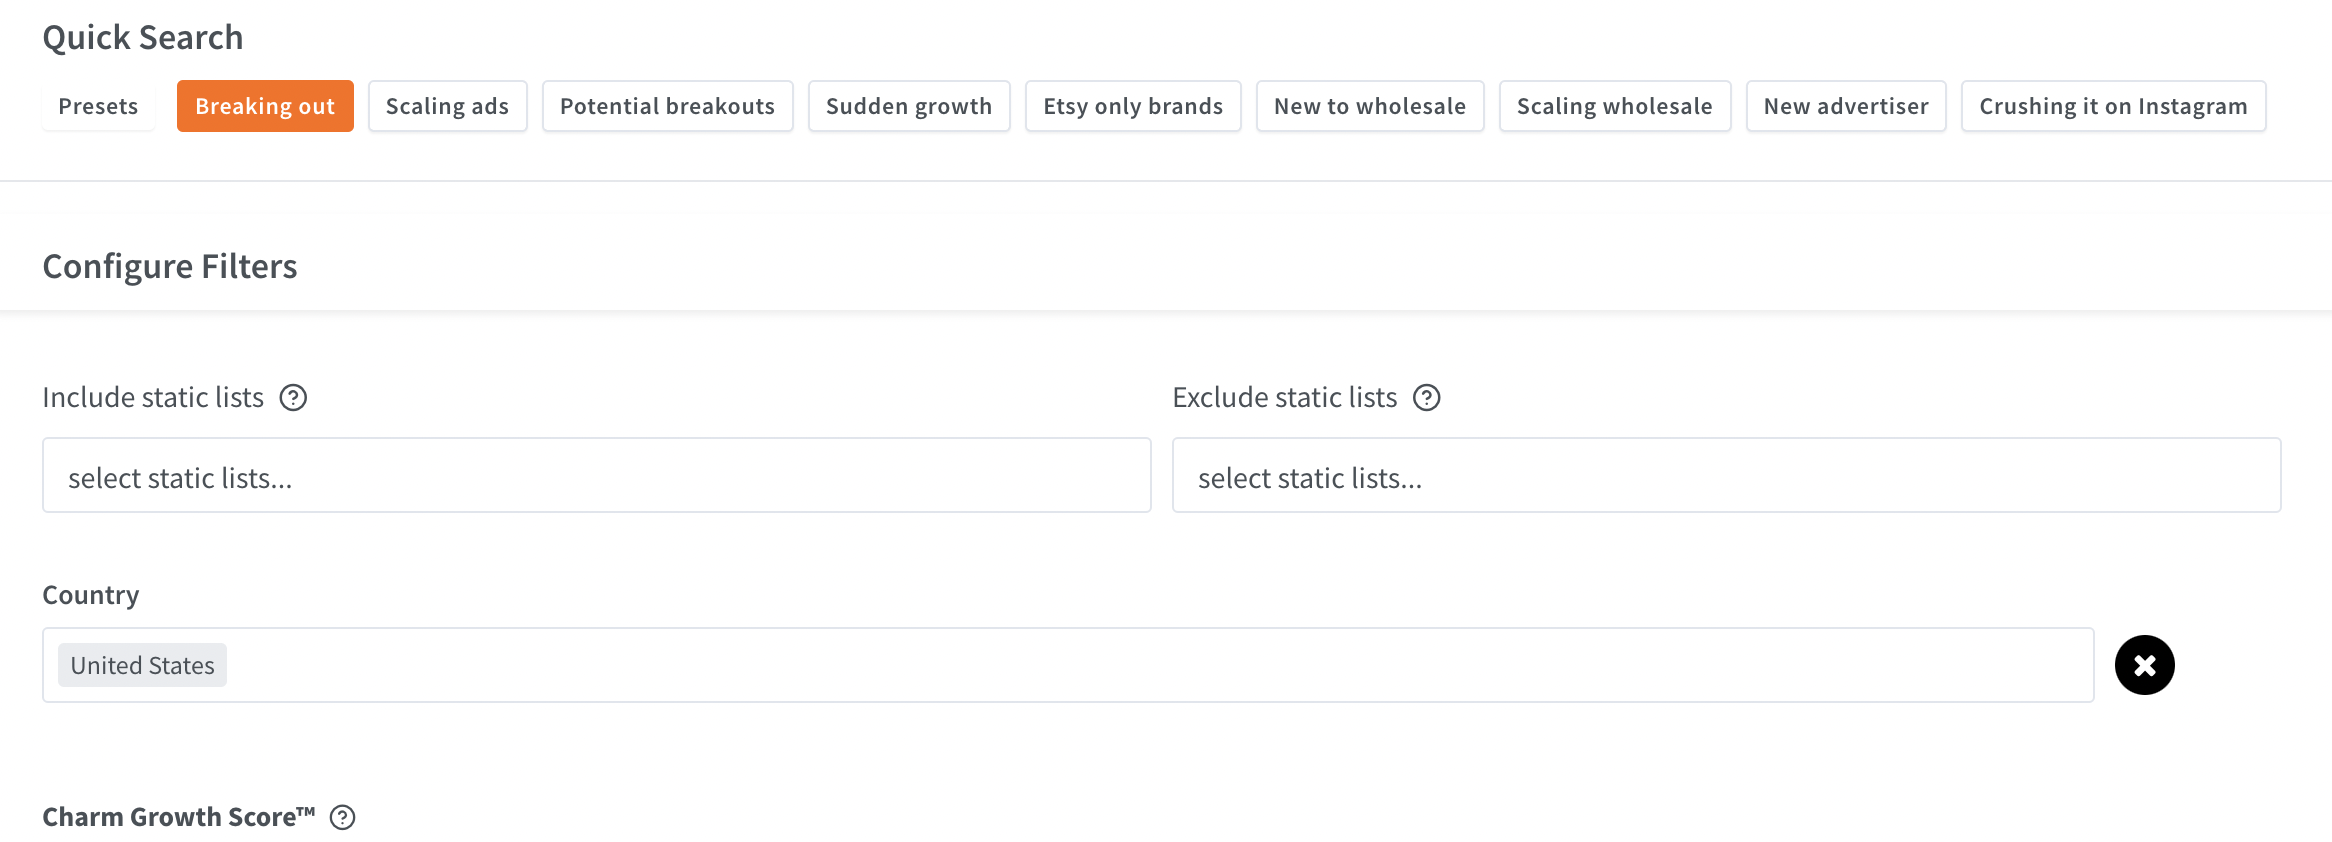Screen dimensions: 2332x842
Task: Click help icon next to Charm Growth Score
Action: [343, 818]
